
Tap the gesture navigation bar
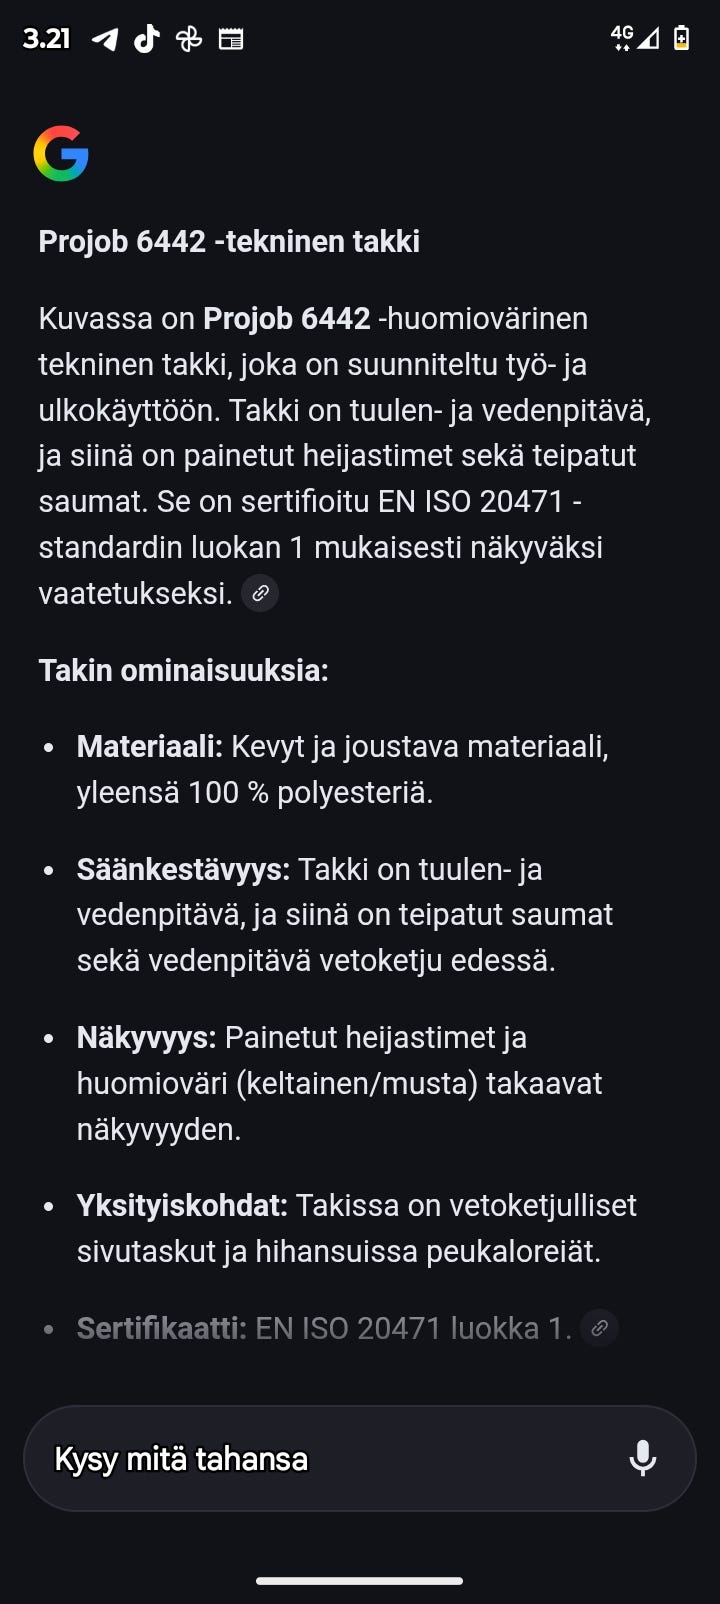[360, 1580]
